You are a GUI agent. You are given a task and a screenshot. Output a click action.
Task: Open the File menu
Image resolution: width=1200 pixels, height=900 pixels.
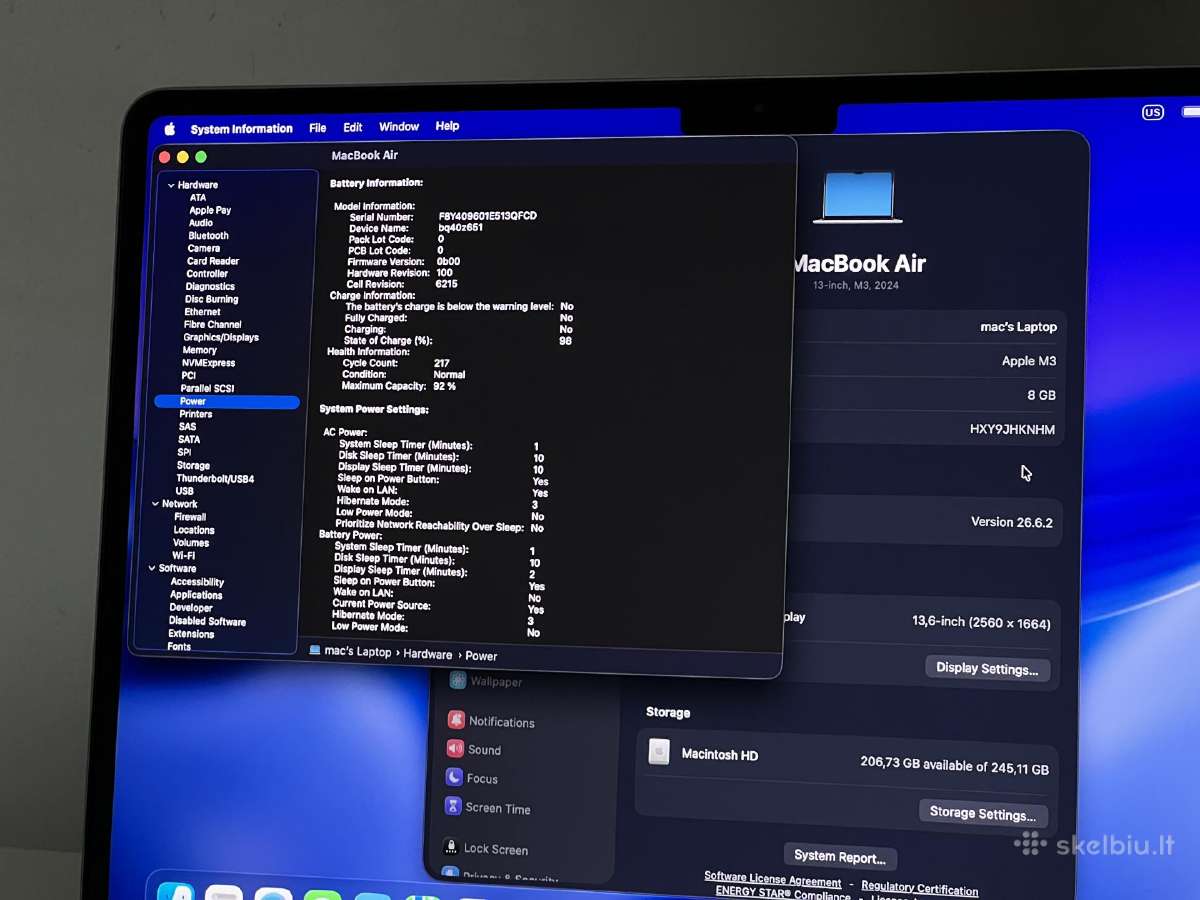coord(318,128)
